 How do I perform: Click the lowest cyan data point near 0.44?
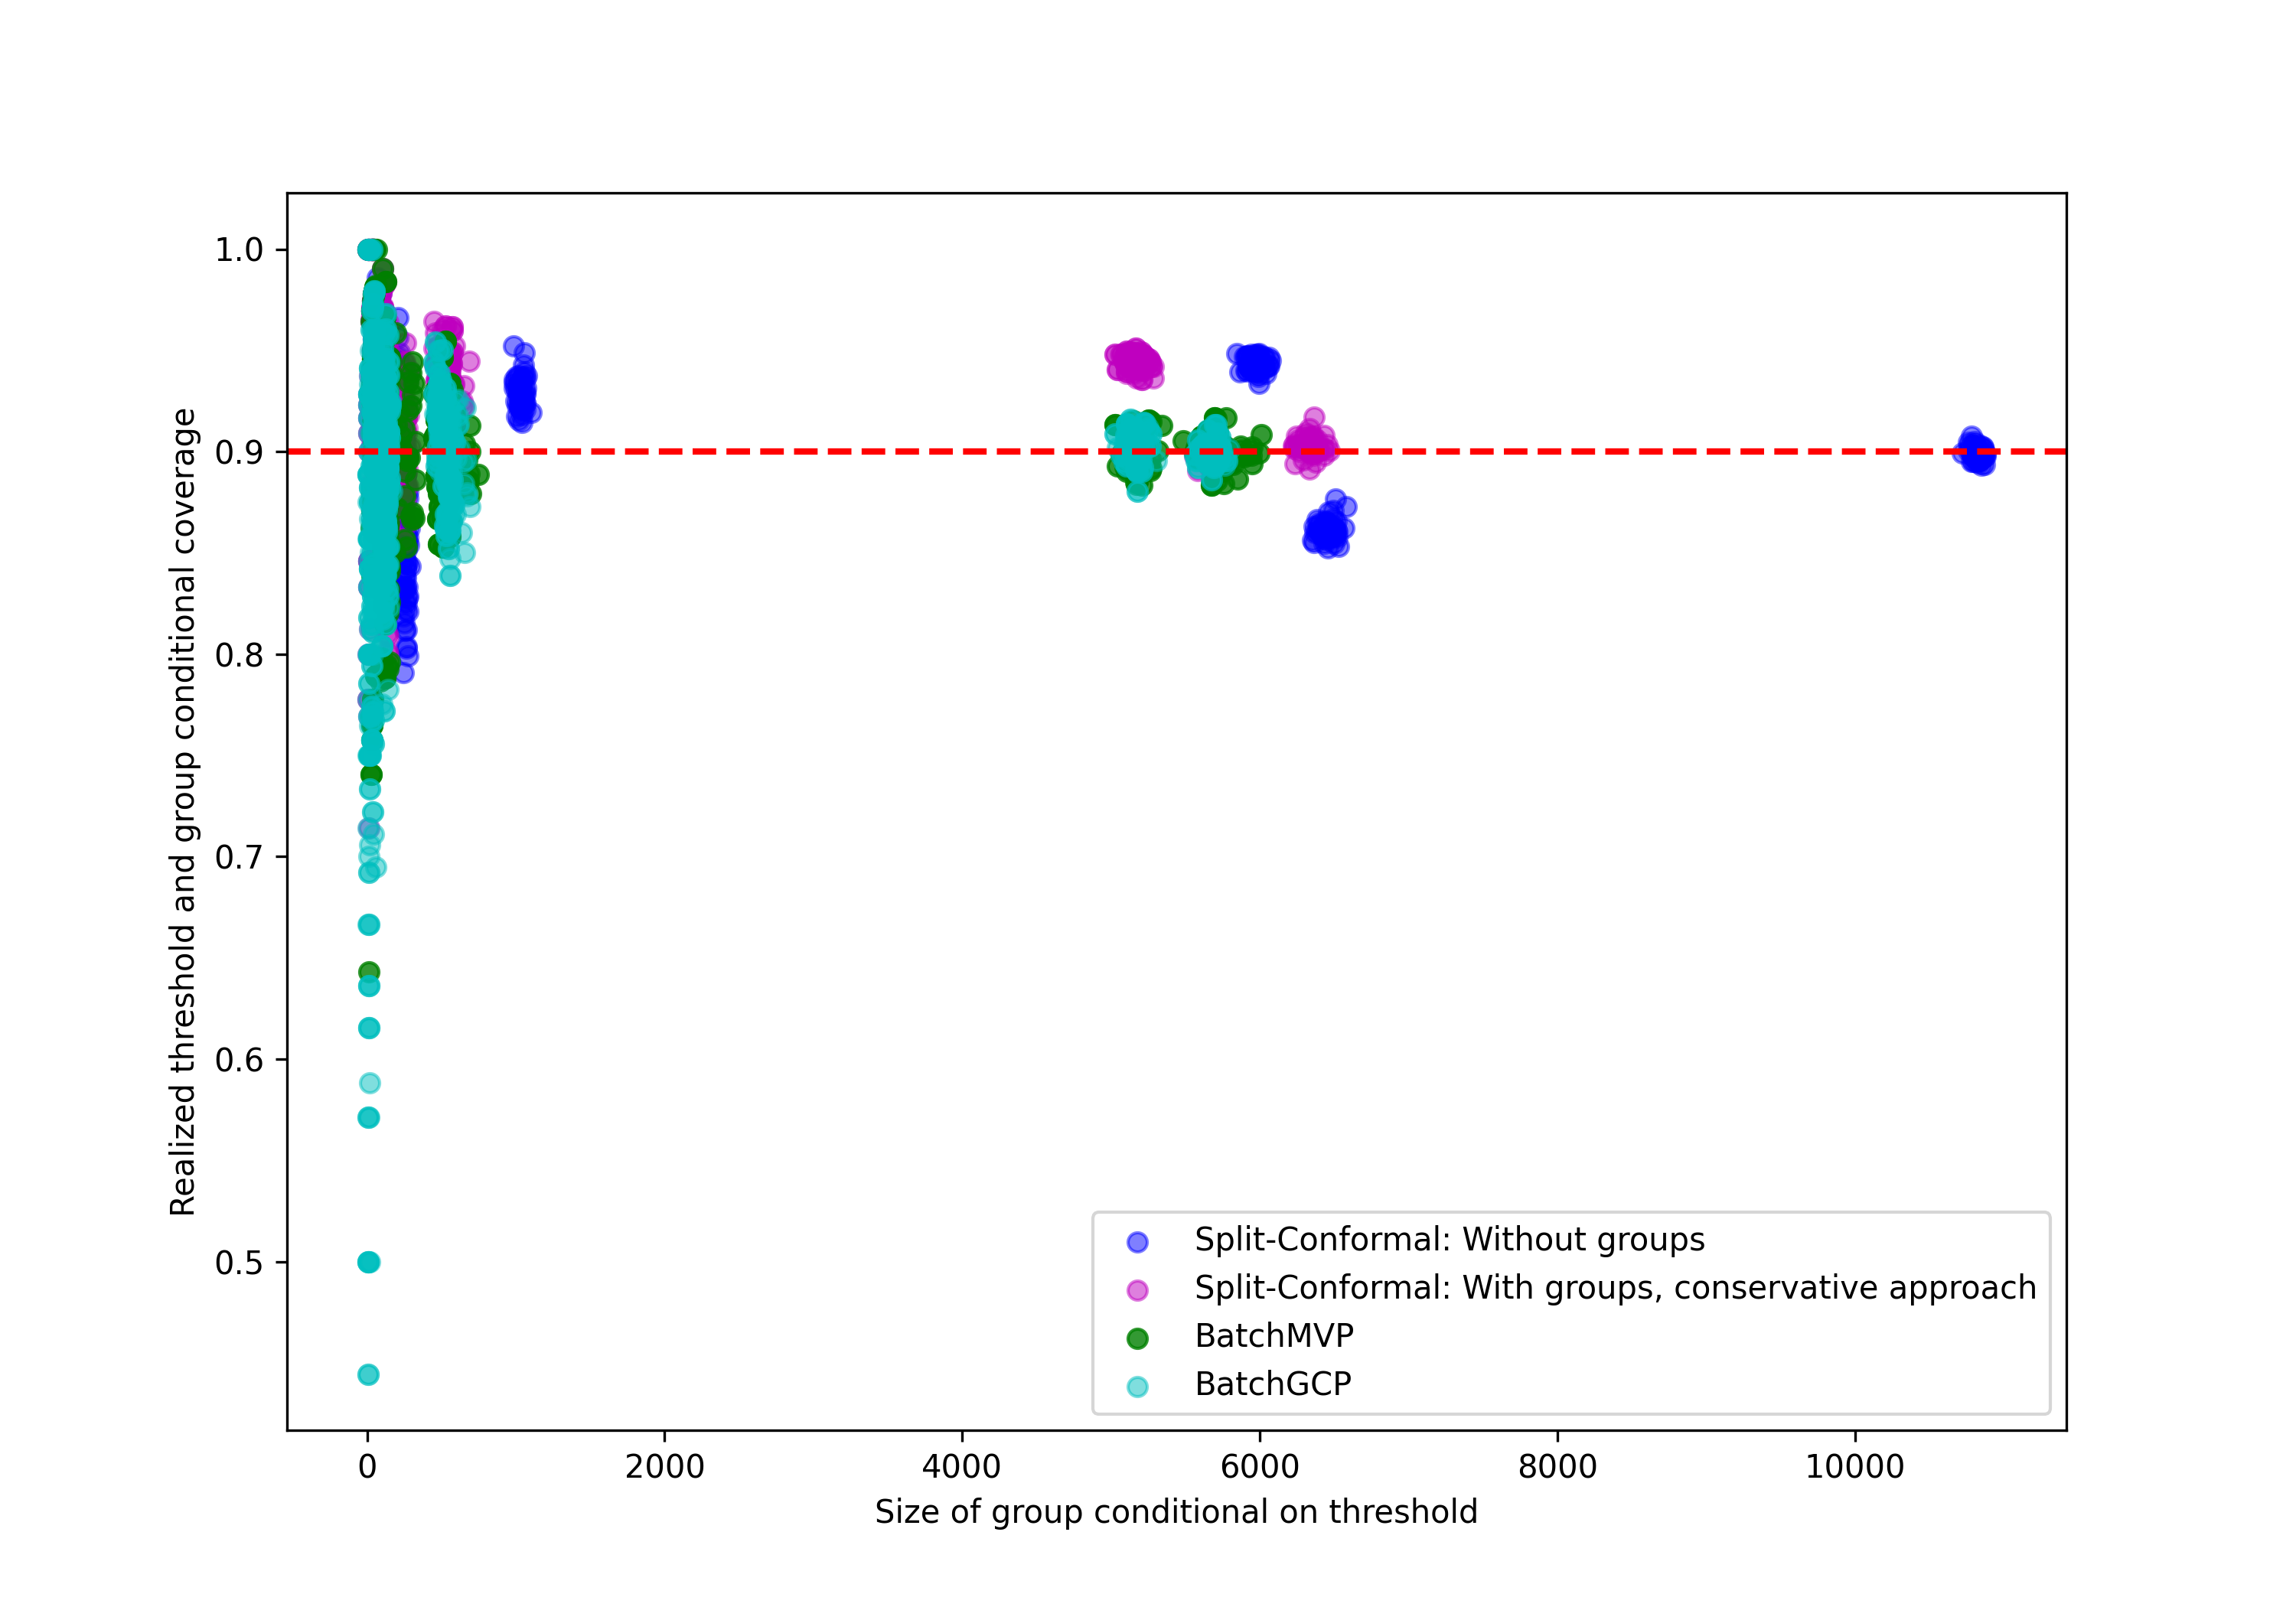368,1375
